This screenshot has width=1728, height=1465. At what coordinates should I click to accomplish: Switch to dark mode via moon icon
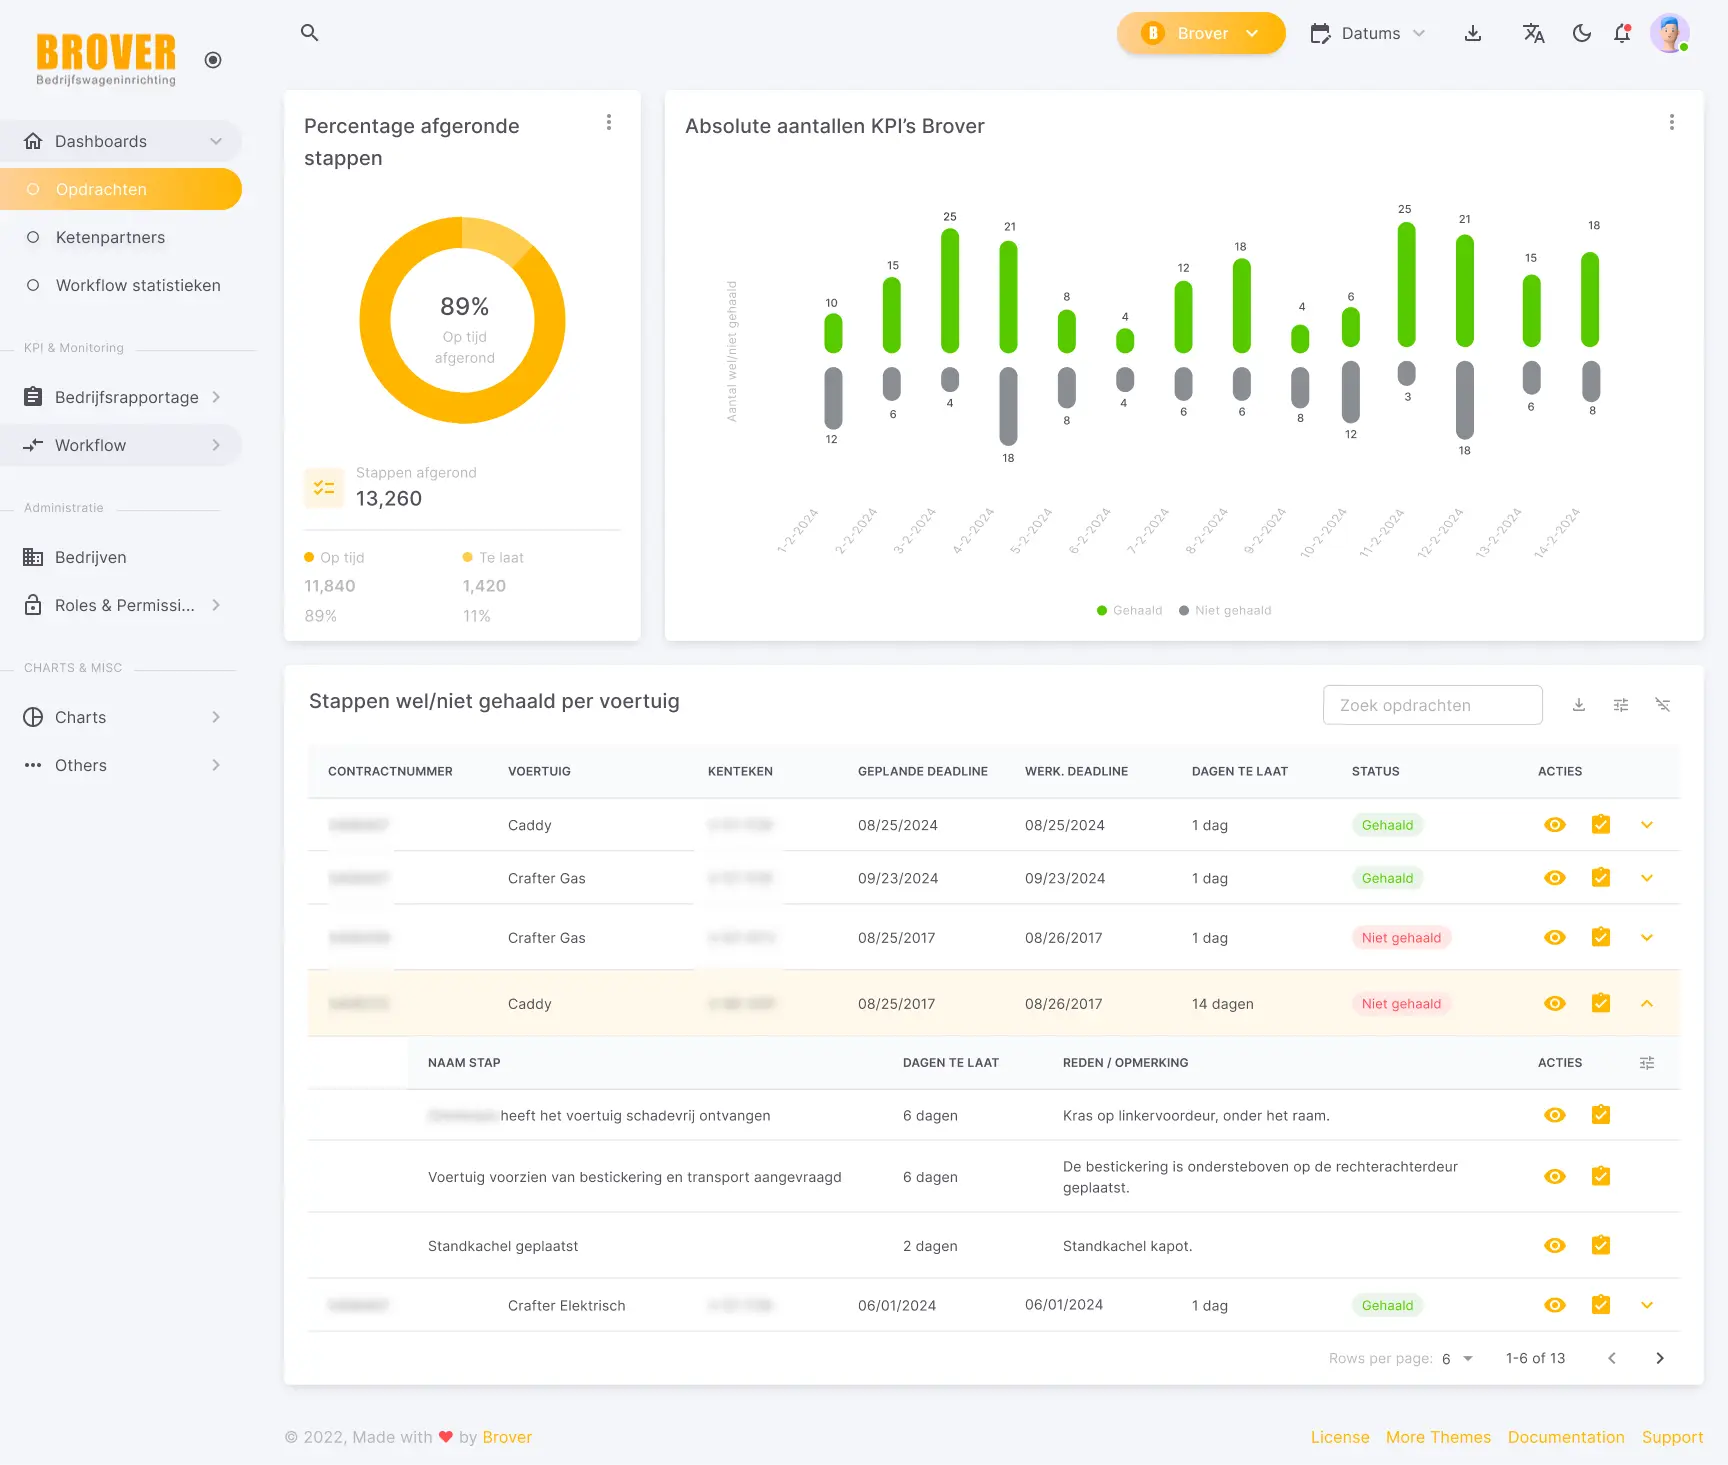1581,33
